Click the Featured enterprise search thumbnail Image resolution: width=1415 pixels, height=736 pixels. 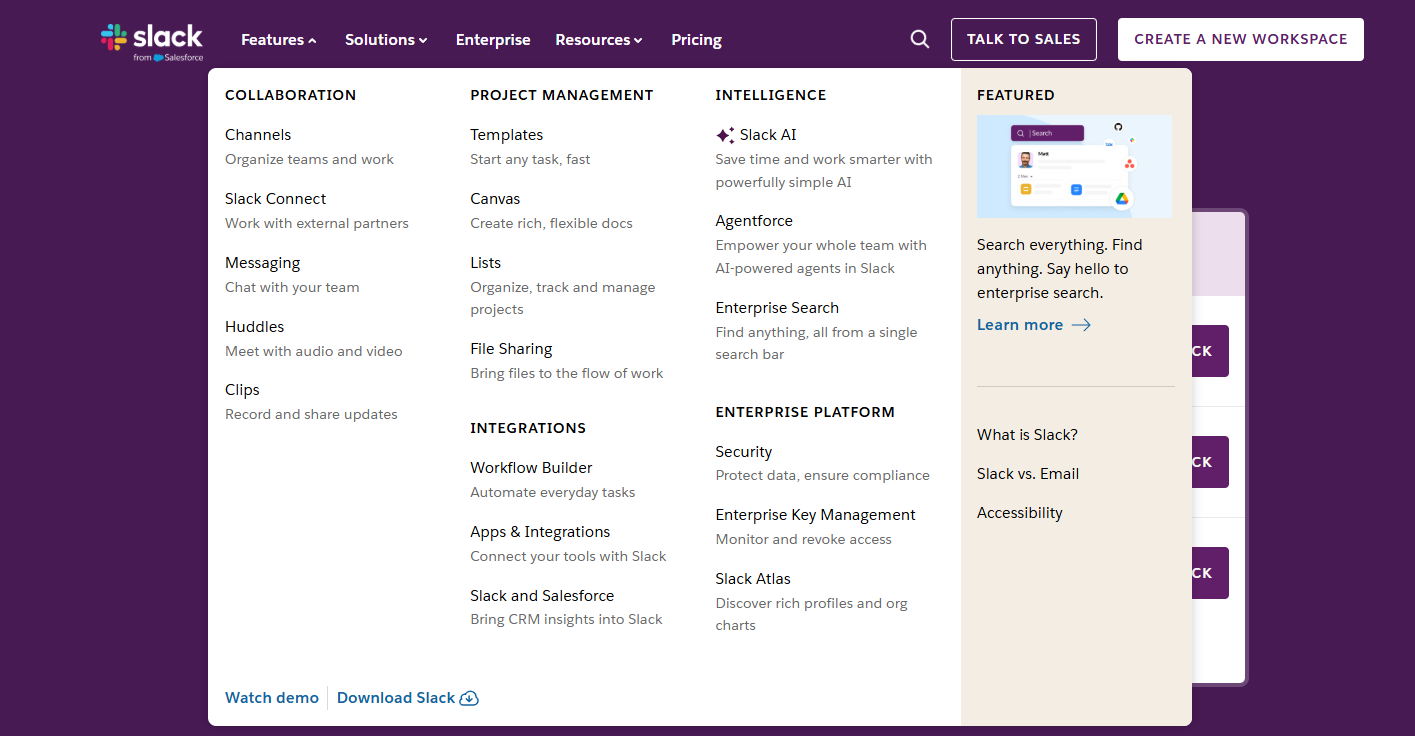click(x=1075, y=167)
